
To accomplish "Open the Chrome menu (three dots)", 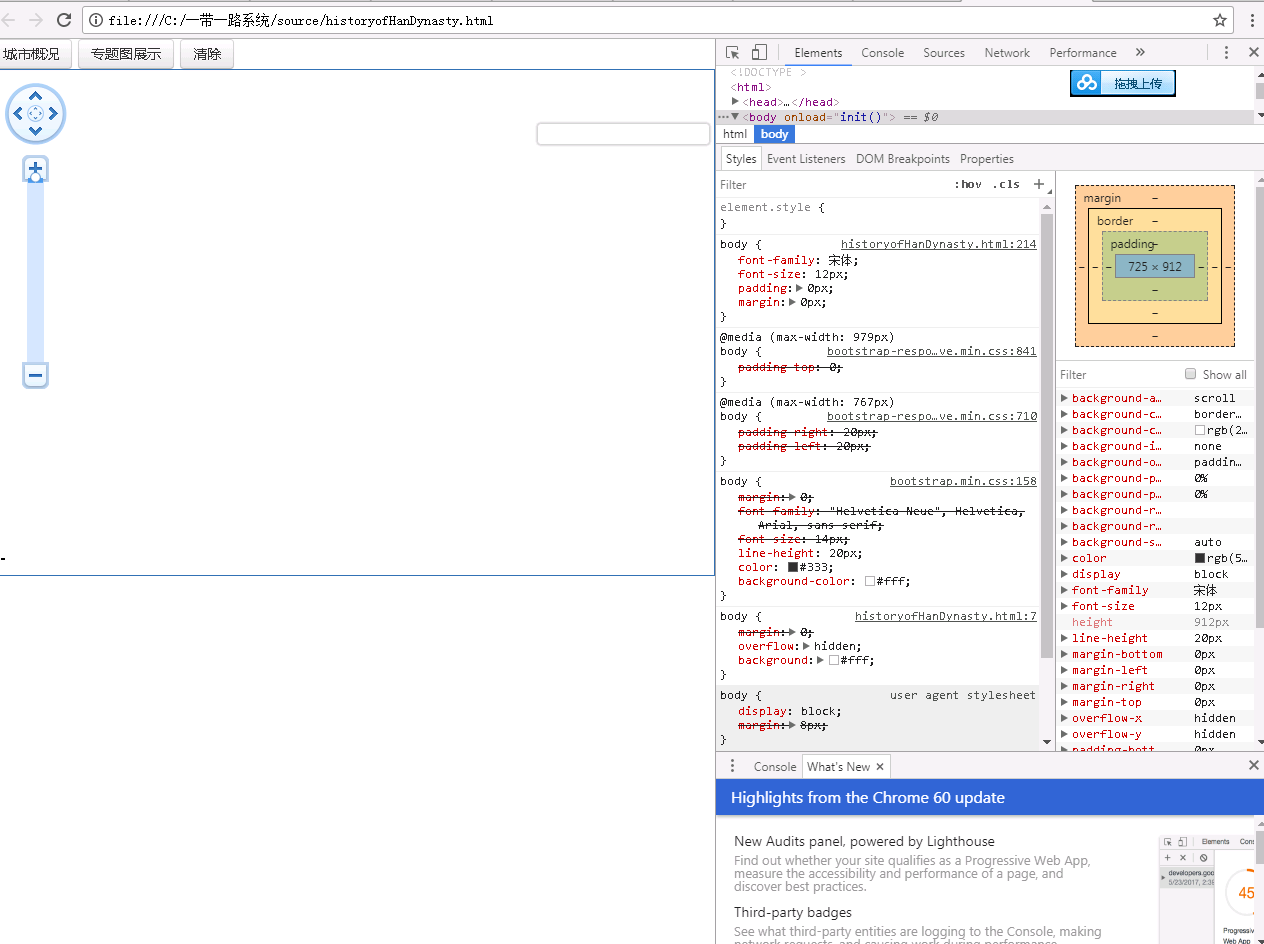I will [x=1252, y=20].
